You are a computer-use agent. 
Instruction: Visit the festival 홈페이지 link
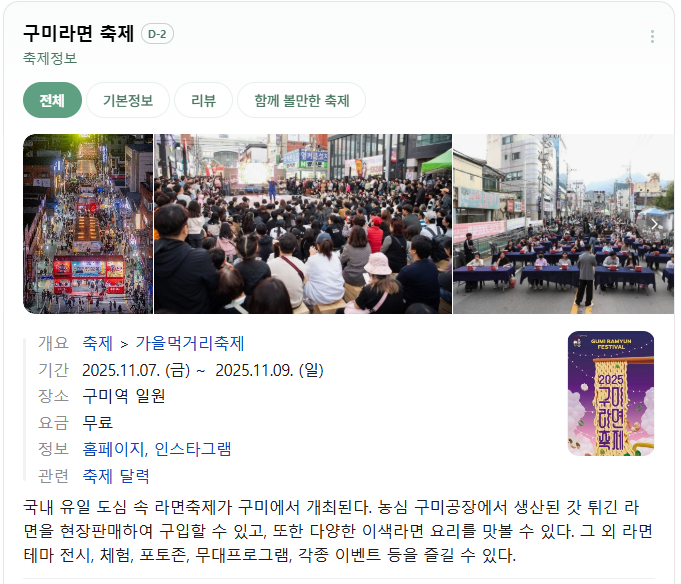tap(113, 449)
